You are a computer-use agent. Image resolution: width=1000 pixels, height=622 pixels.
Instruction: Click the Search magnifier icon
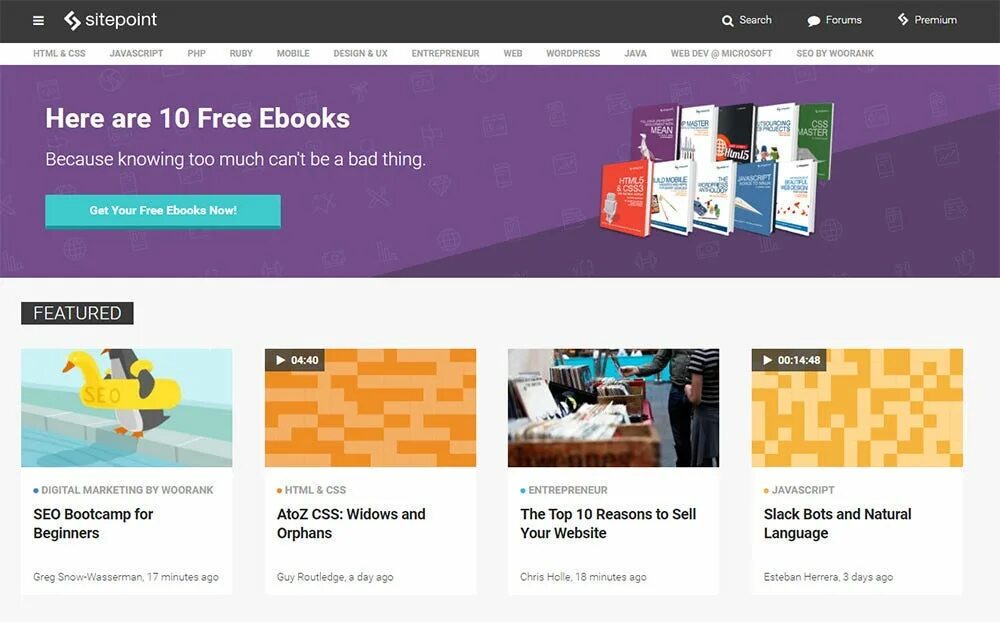click(727, 20)
